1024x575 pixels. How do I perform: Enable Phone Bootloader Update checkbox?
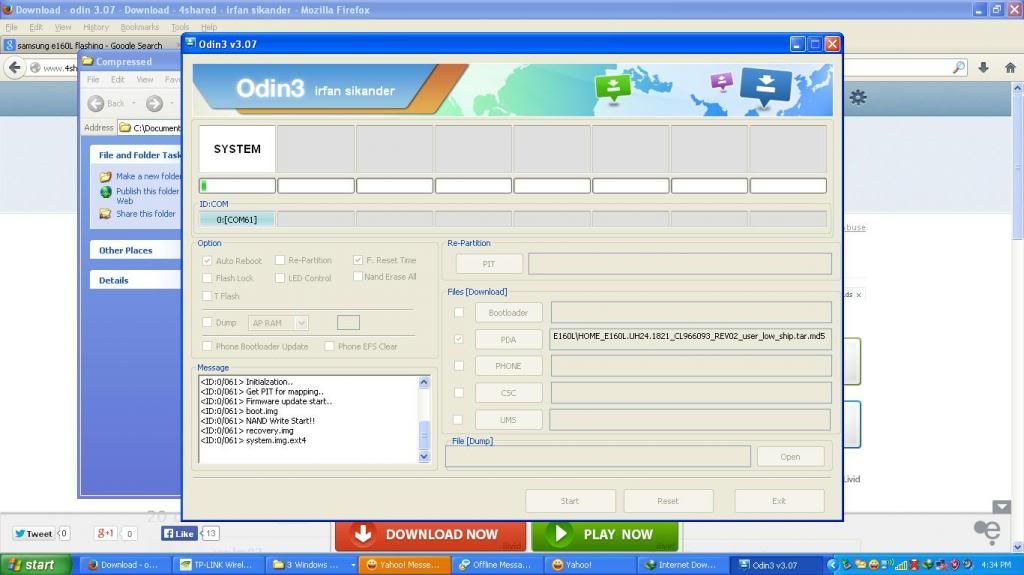(x=207, y=346)
